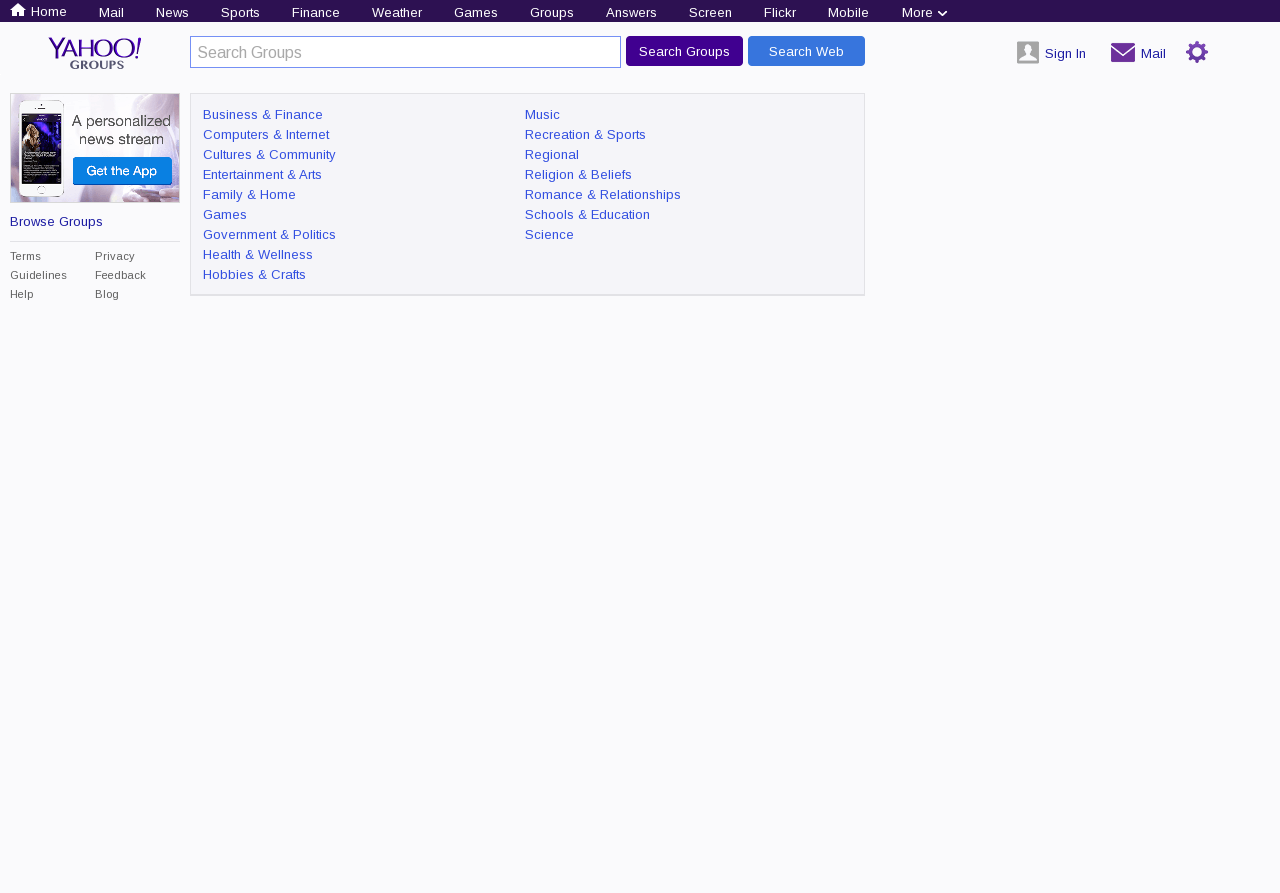The image size is (1280, 893).
Task: Browse the Science category
Action: click(x=549, y=235)
